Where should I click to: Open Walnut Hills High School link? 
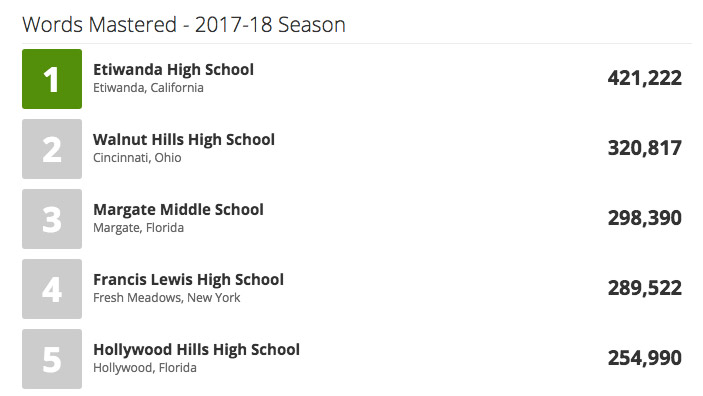point(184,140)
